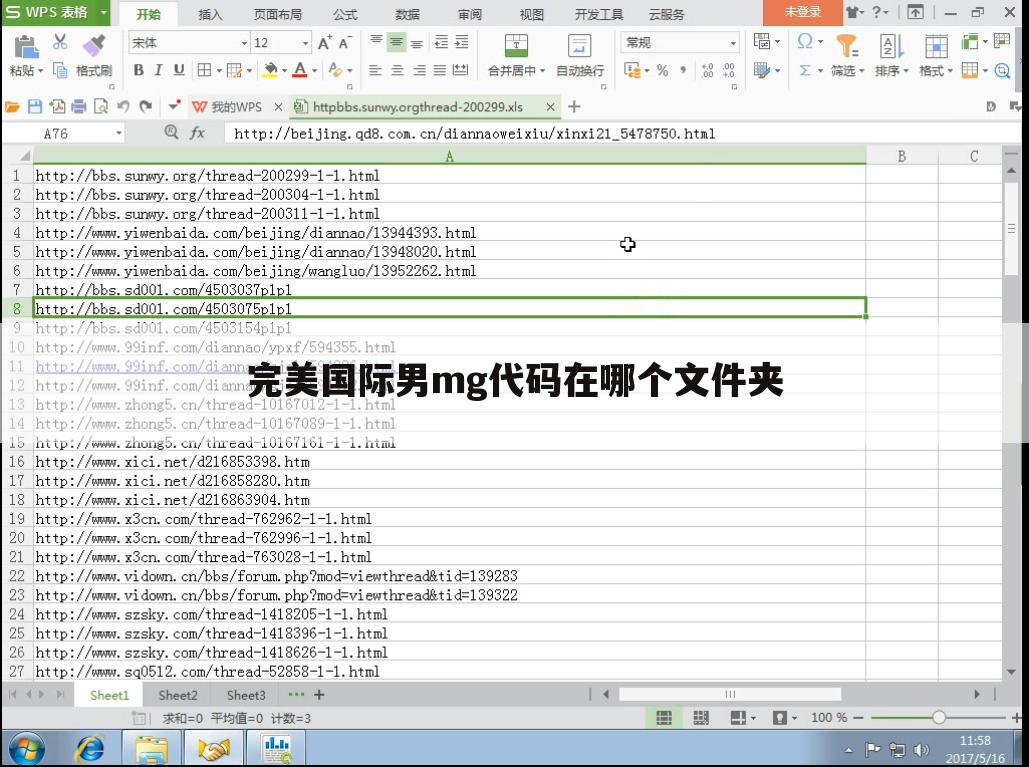Screen dimensions: 1029x767
Task: Switch to the 数据 tab
Action: click(x=408, y=14)
